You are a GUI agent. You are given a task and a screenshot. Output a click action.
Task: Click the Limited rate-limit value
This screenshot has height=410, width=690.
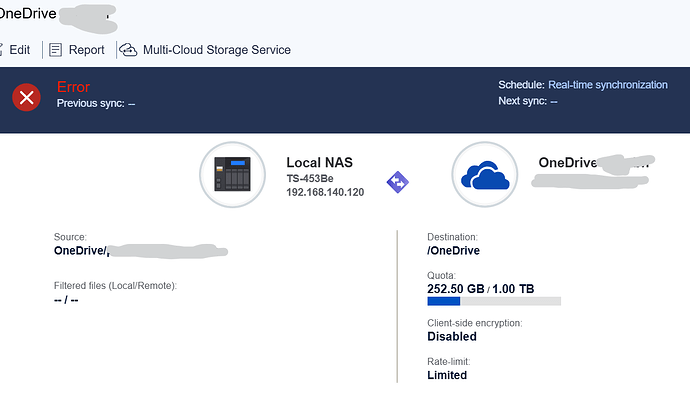click(x=447, y=375)
